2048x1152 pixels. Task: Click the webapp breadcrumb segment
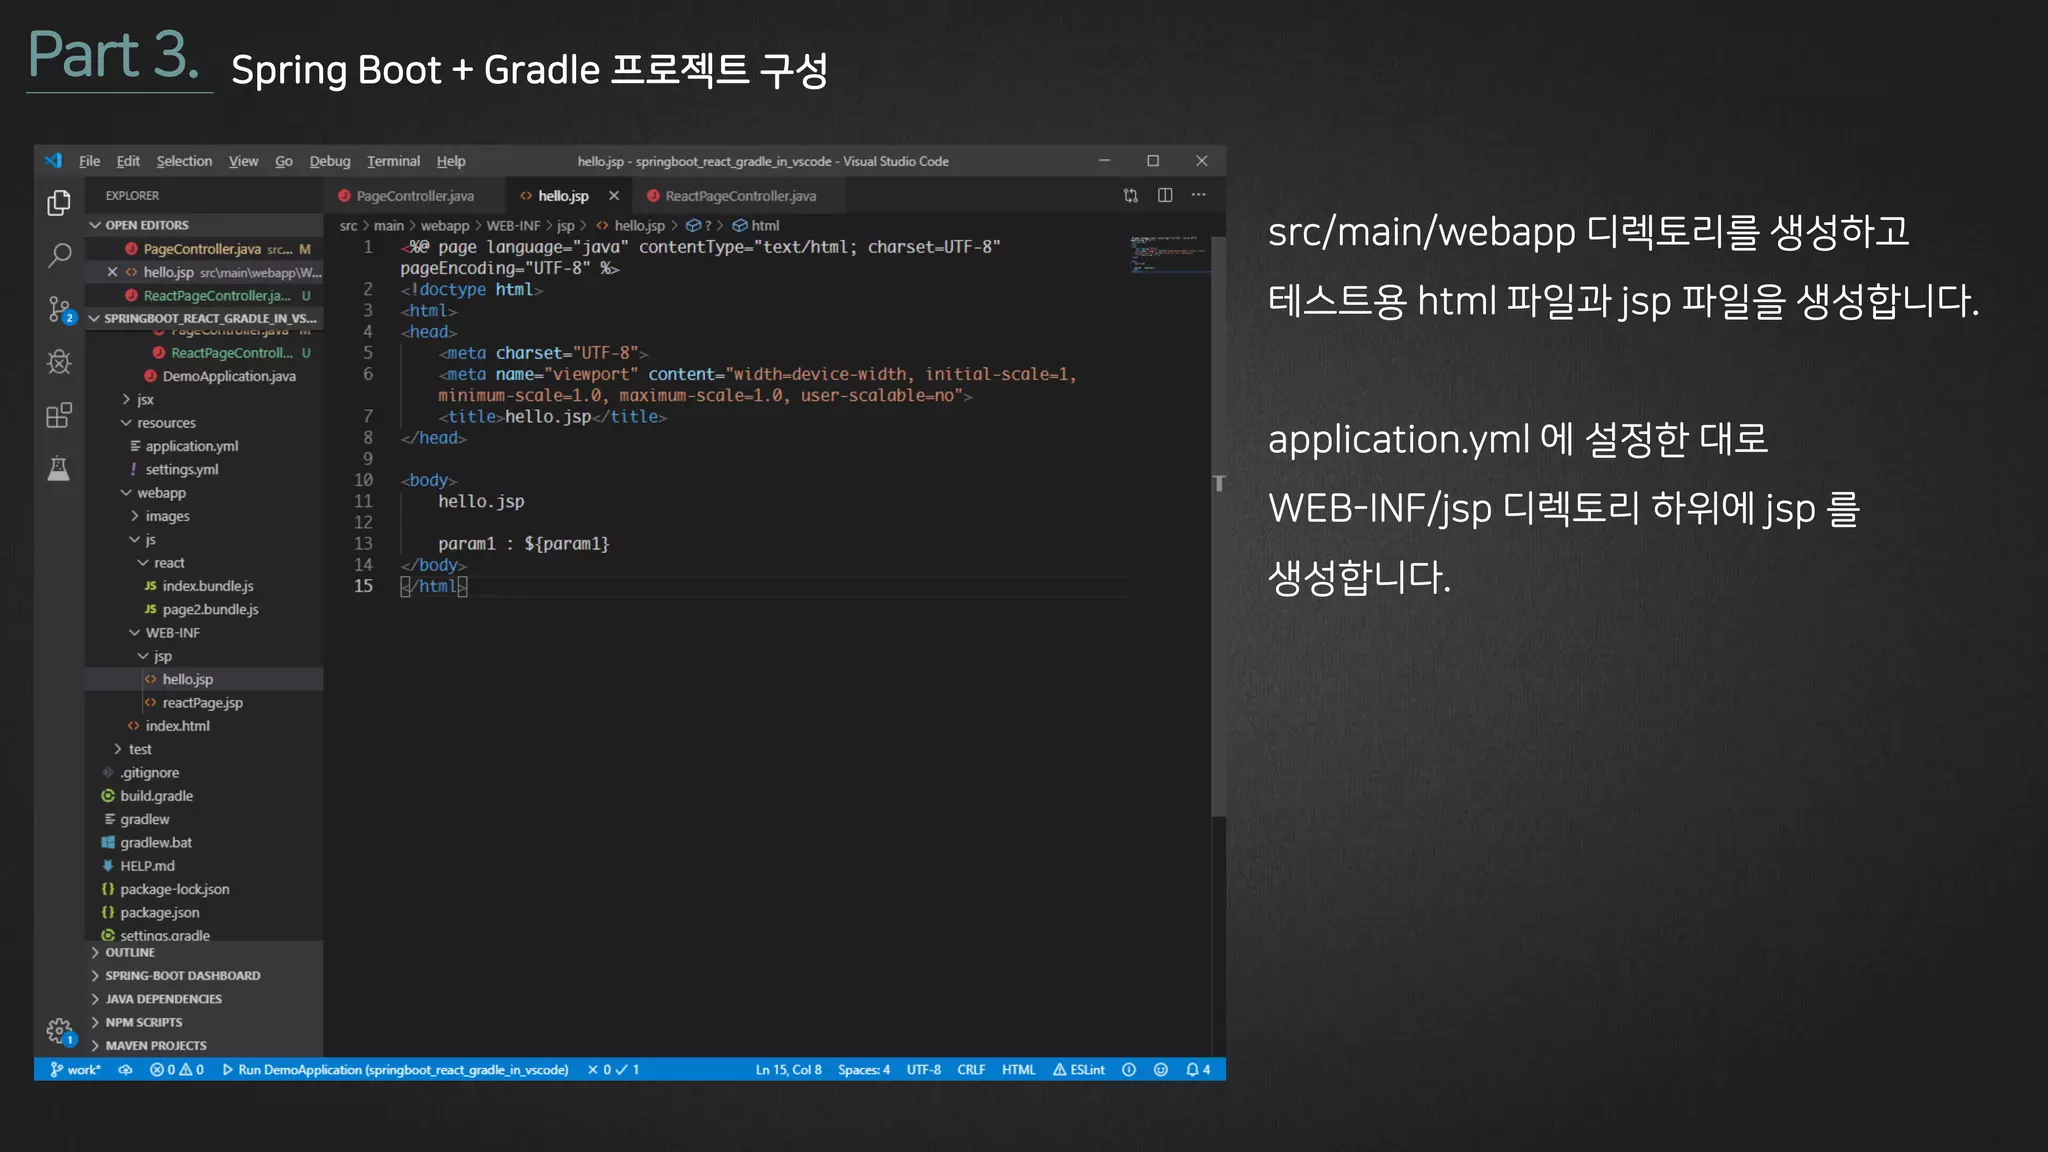(444, 226)
